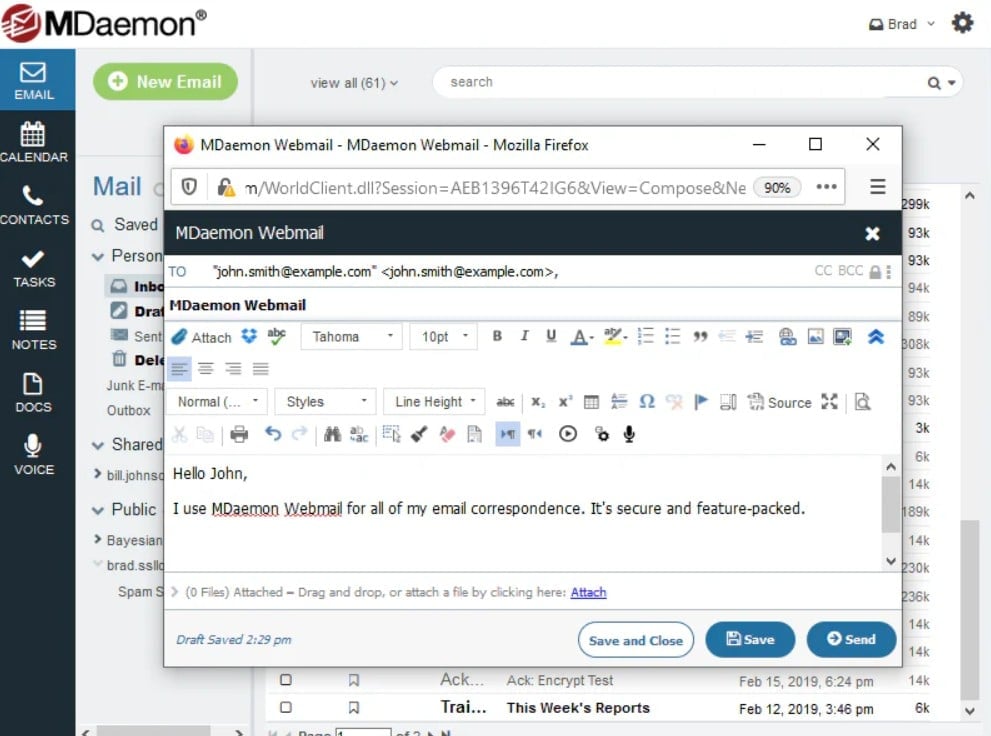Image resolution: width=991 pixels, height=736 pixels.
Task: Collapse the editor toolbar with double chevron
Action: point(875,337)
